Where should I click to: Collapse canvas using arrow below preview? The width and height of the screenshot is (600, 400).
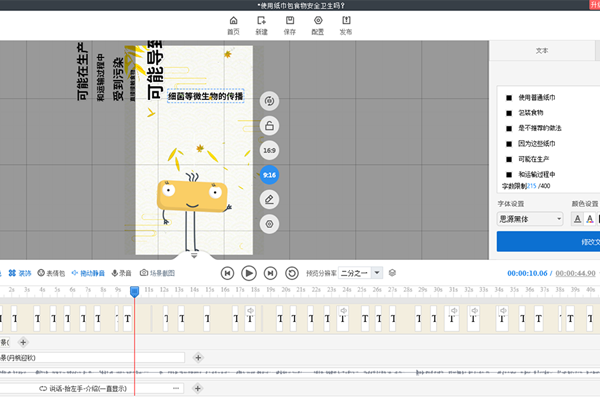pos(194,255)
